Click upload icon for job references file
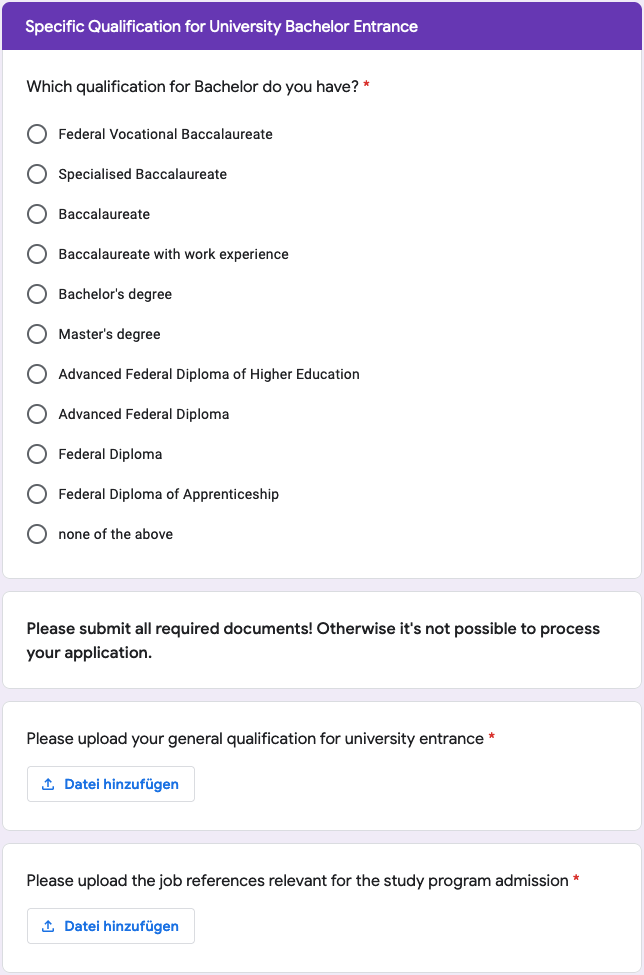The image size is (644, 975). (48, 927)
